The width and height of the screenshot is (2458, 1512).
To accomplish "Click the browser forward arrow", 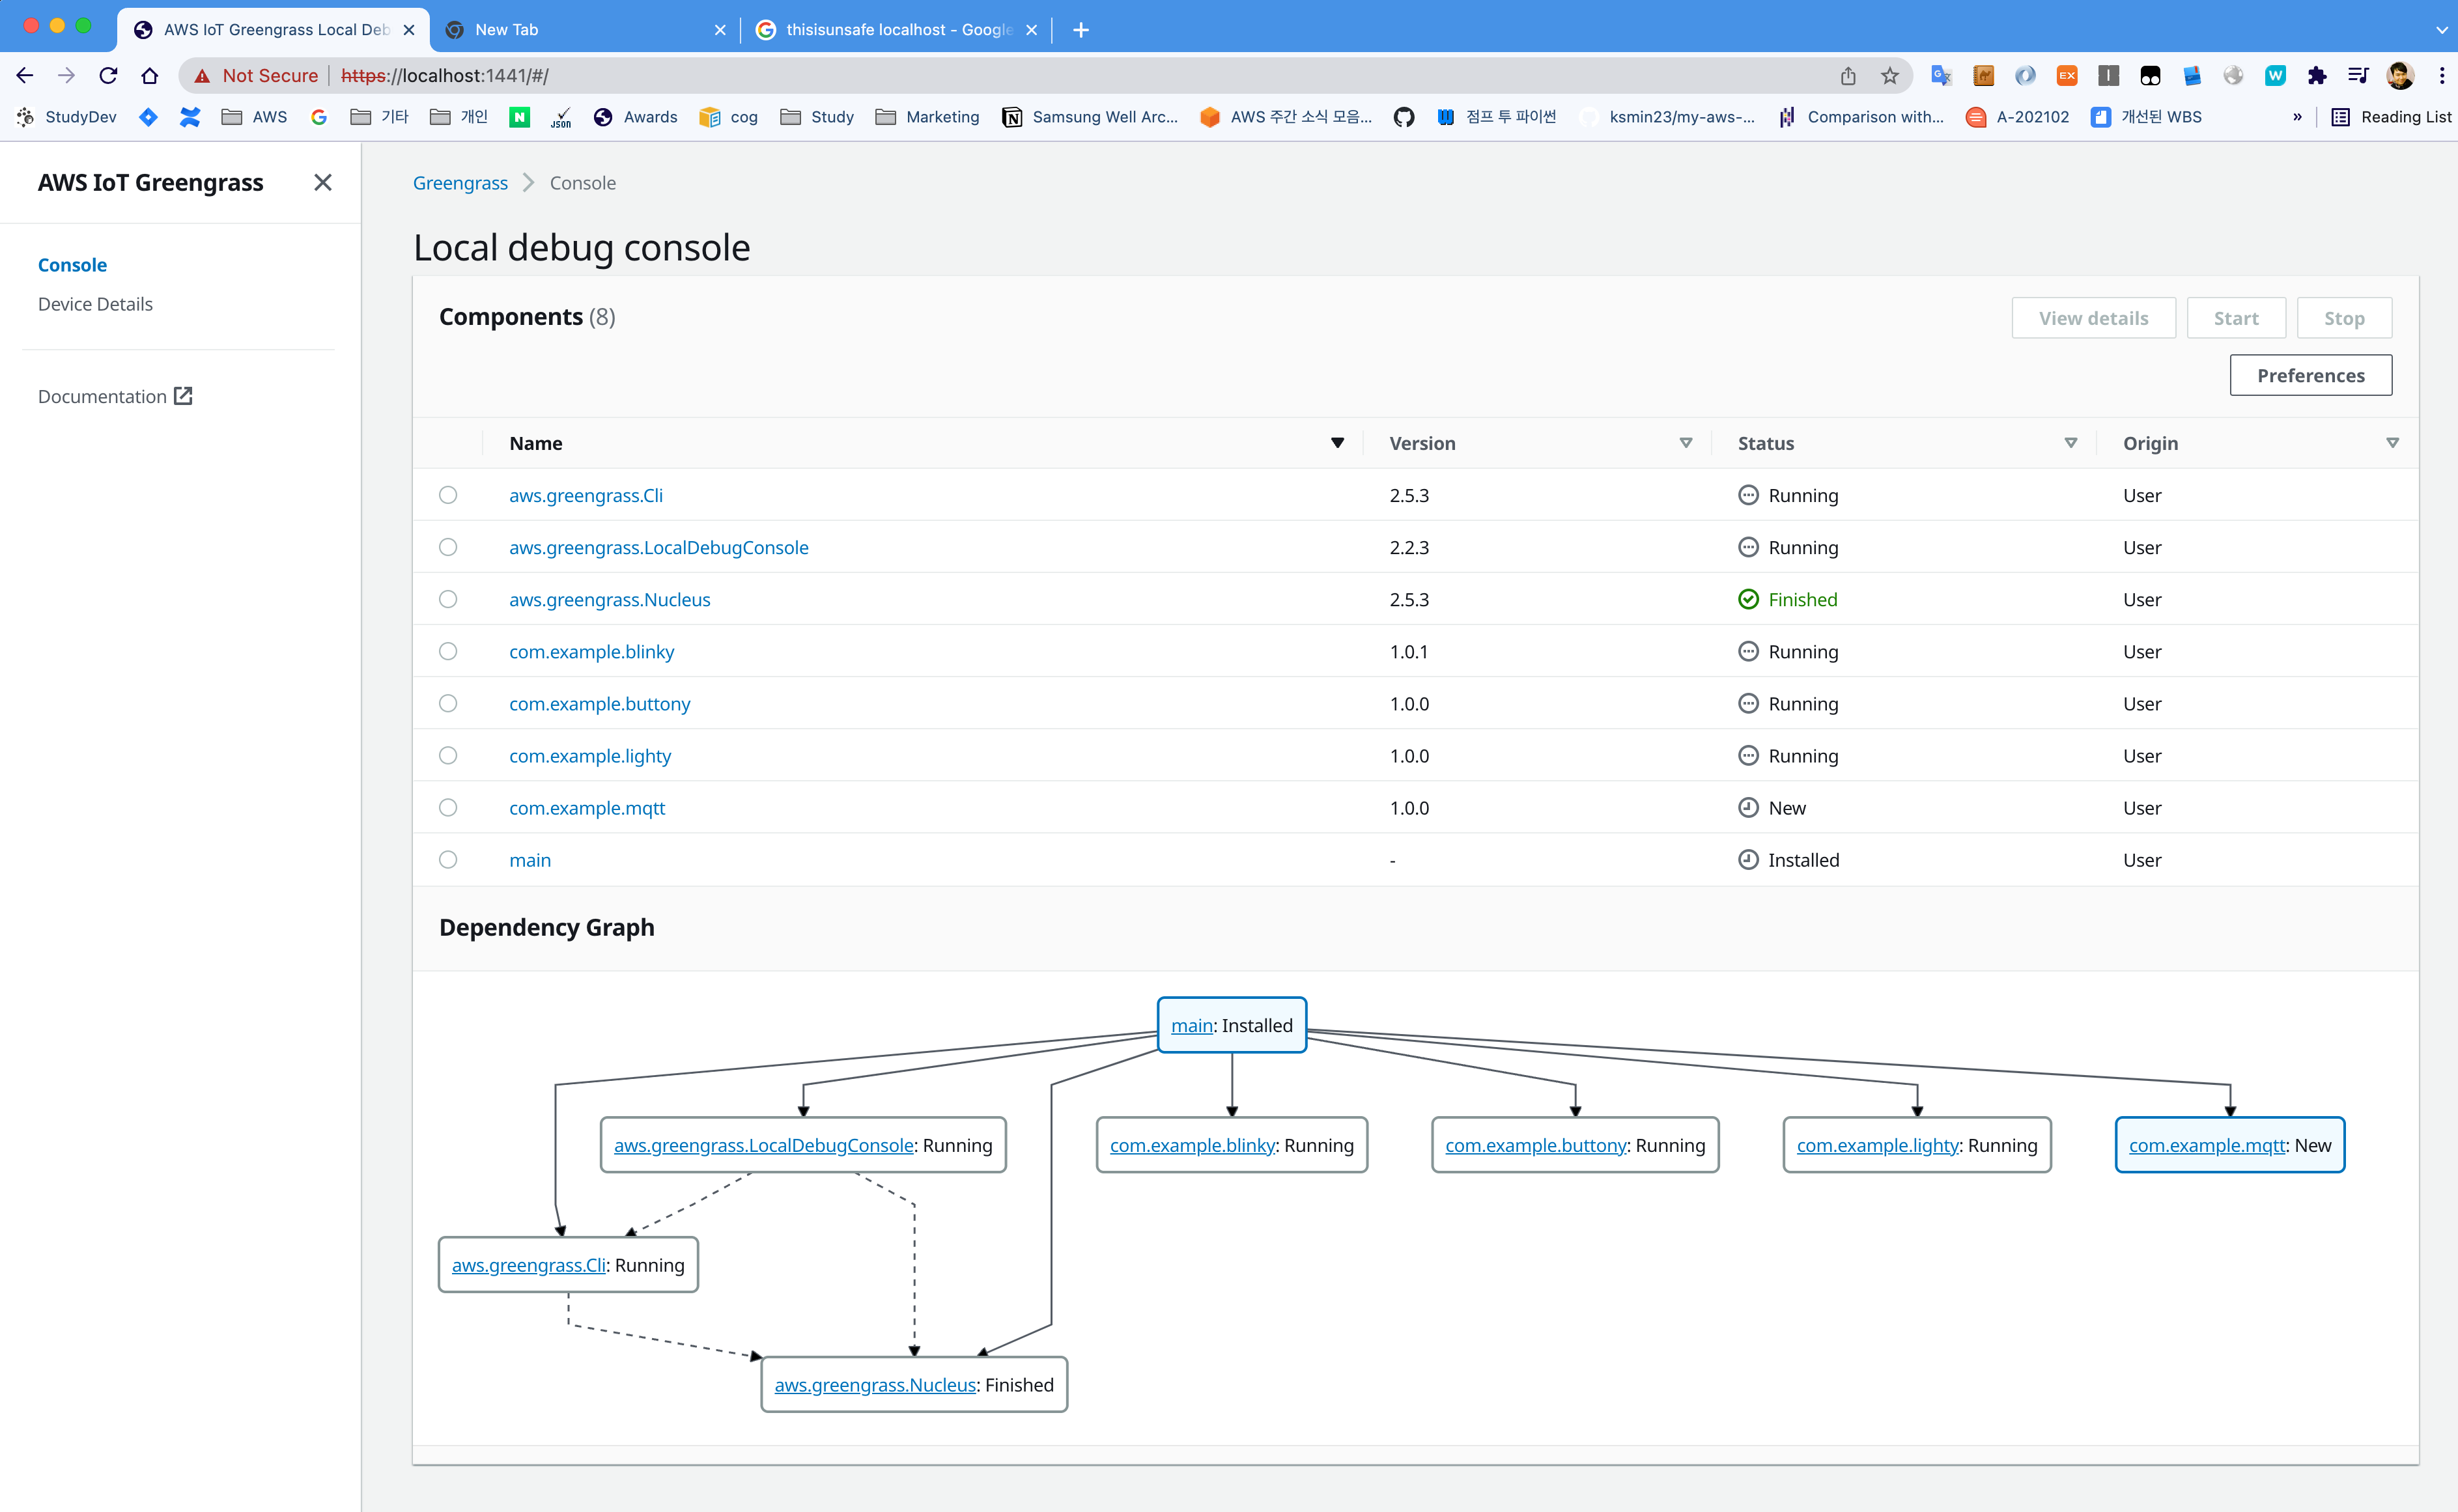I will (x=66, y=75).
